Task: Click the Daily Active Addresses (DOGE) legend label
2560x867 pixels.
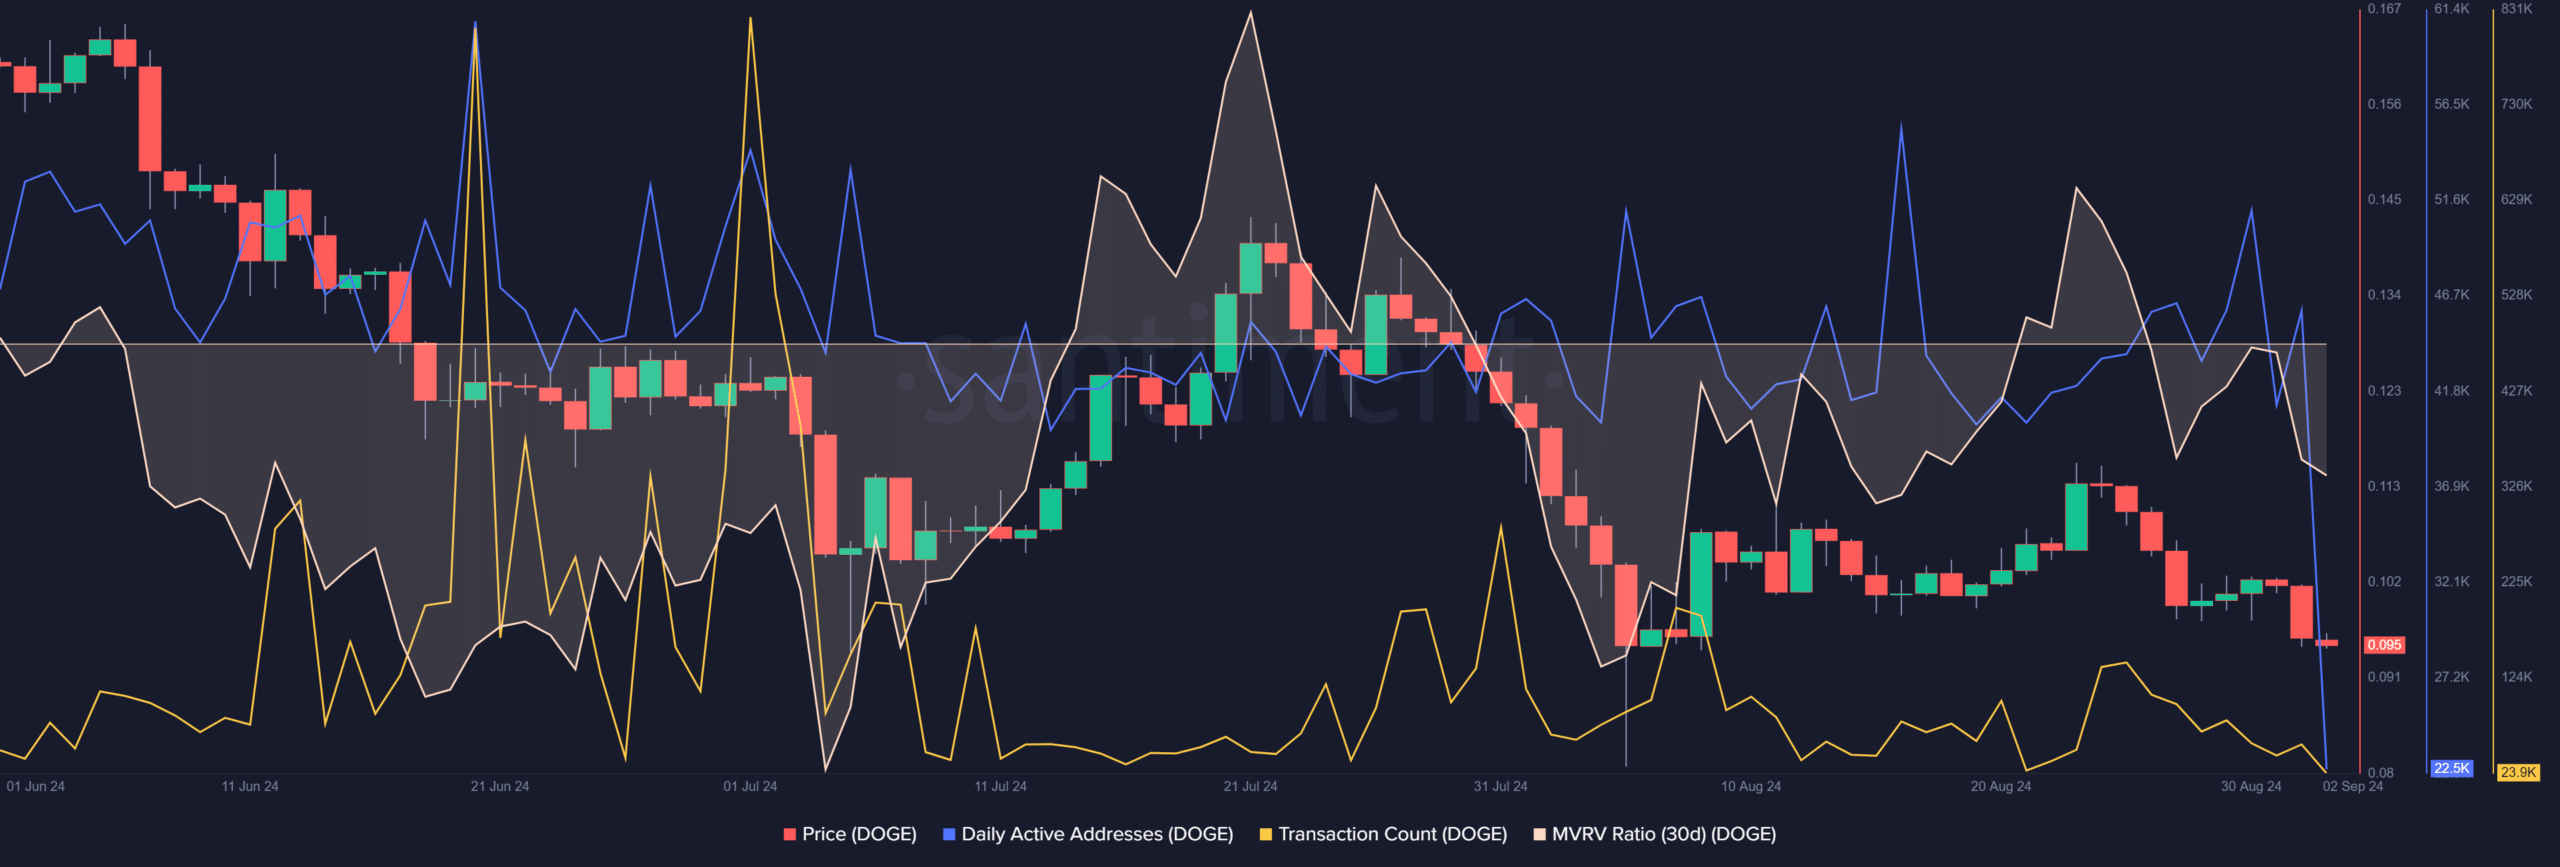Action: coord(1097,834)
